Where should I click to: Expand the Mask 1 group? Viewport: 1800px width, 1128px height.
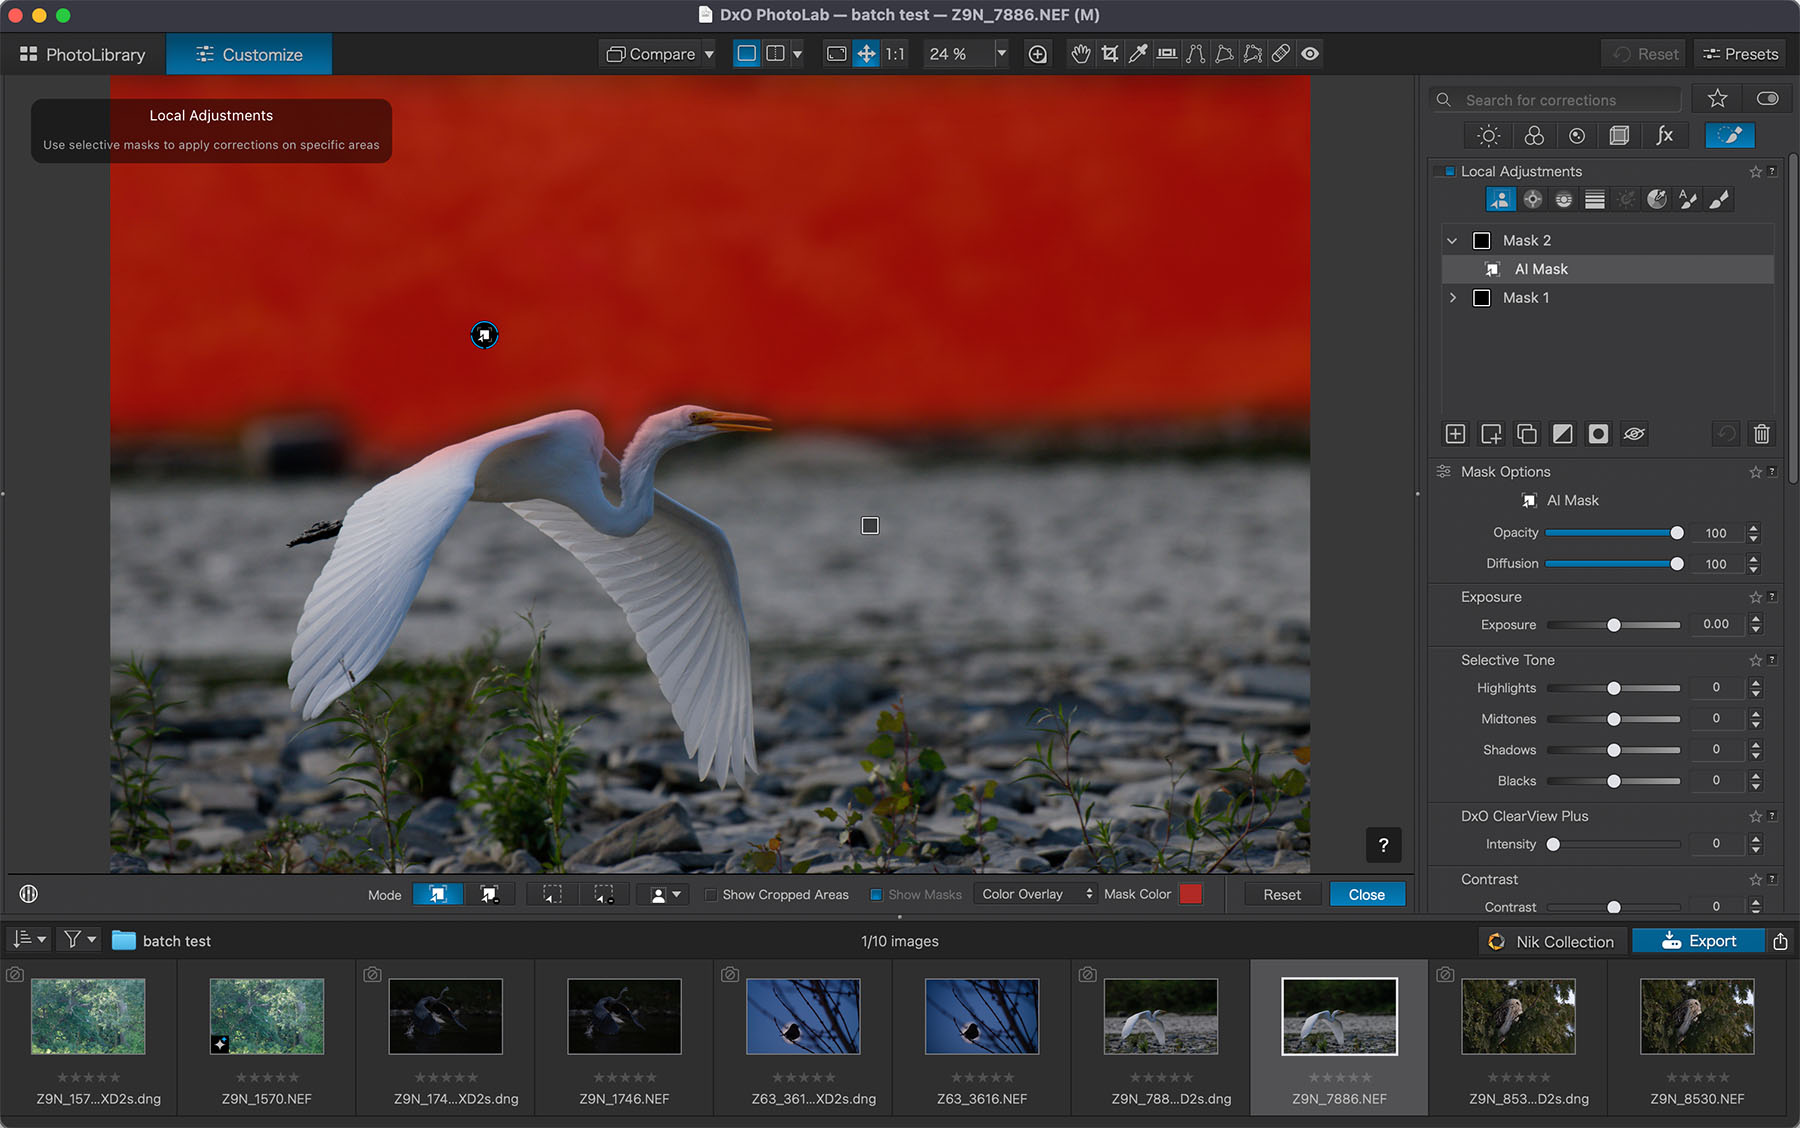pyautogui.click(x=1452, y=298)
